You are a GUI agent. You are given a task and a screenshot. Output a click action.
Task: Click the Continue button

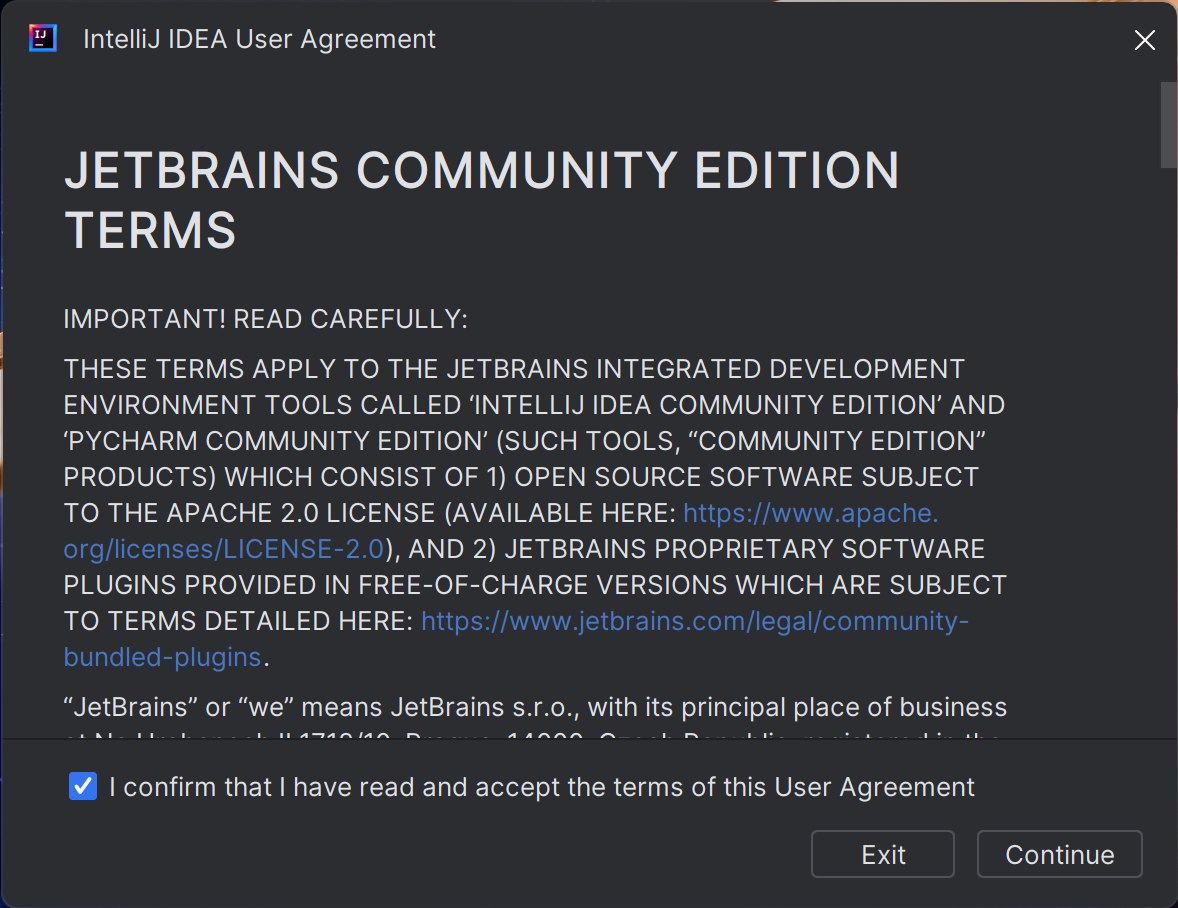(x=1059, y=854)
